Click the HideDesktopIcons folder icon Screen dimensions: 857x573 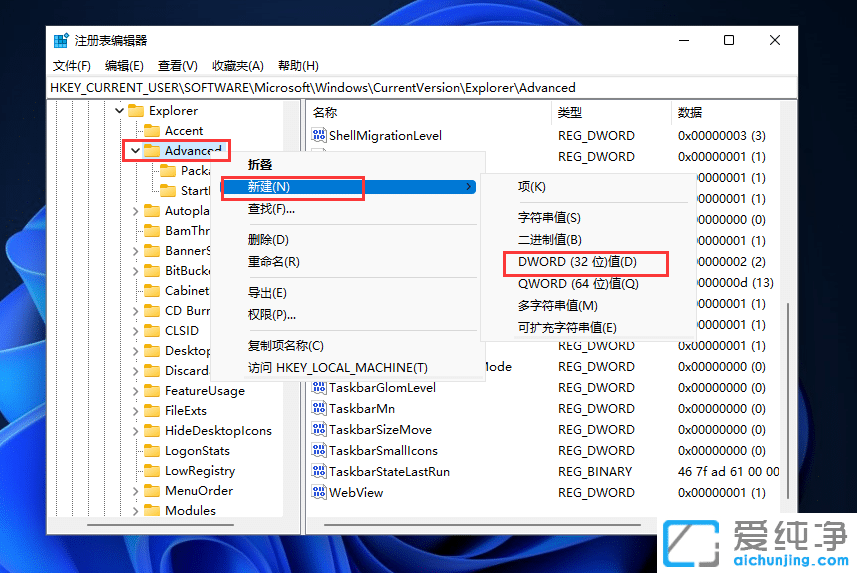pos(152,431)
